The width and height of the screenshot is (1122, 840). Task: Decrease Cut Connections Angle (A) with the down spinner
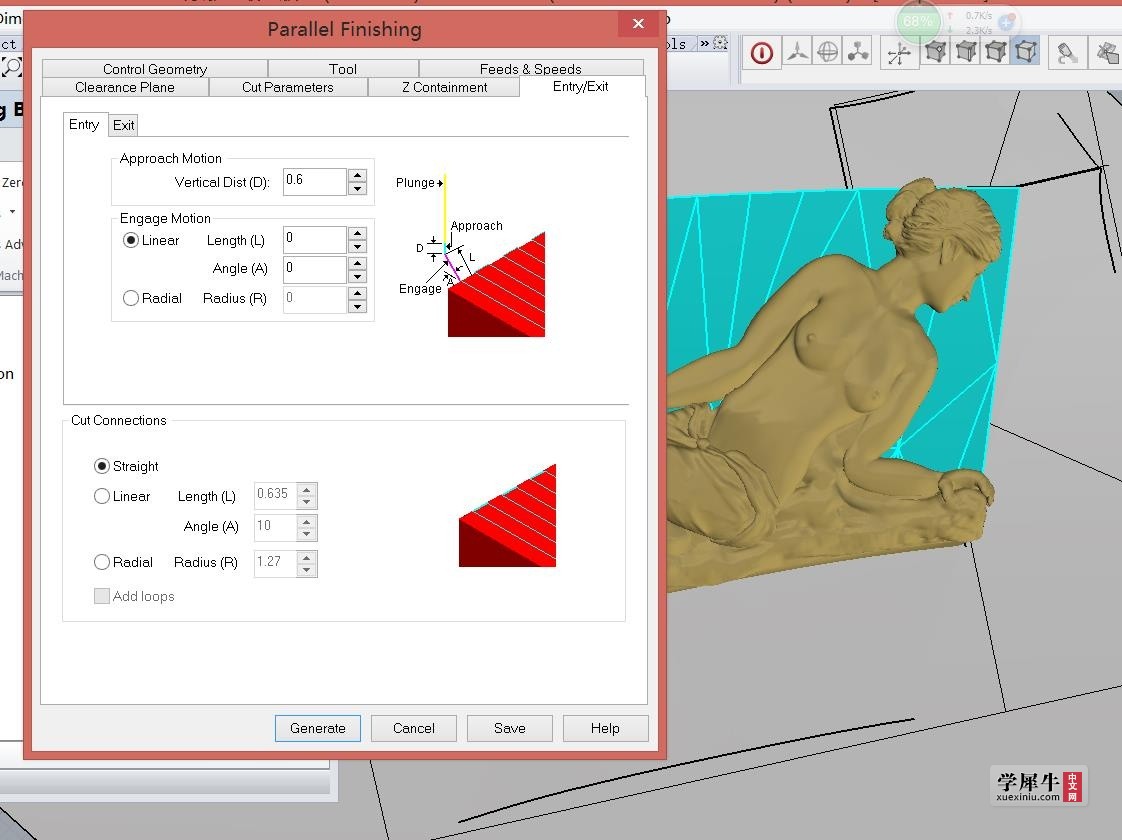[307, 534]
